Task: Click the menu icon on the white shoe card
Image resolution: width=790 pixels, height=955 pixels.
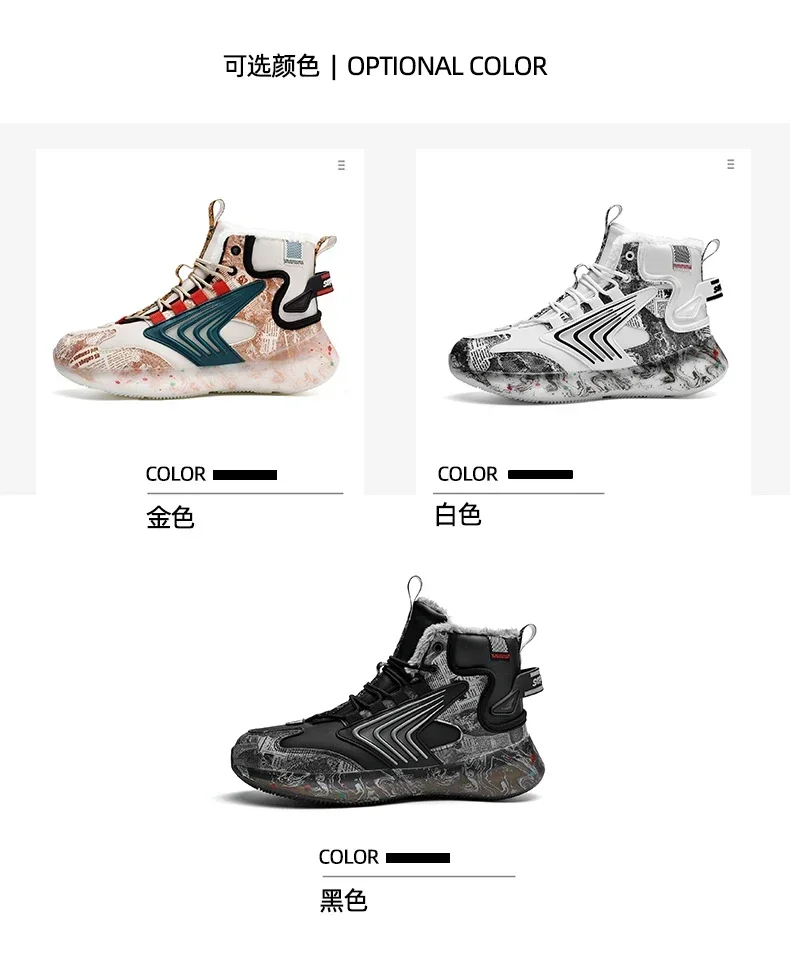Action: click(730, 164)
